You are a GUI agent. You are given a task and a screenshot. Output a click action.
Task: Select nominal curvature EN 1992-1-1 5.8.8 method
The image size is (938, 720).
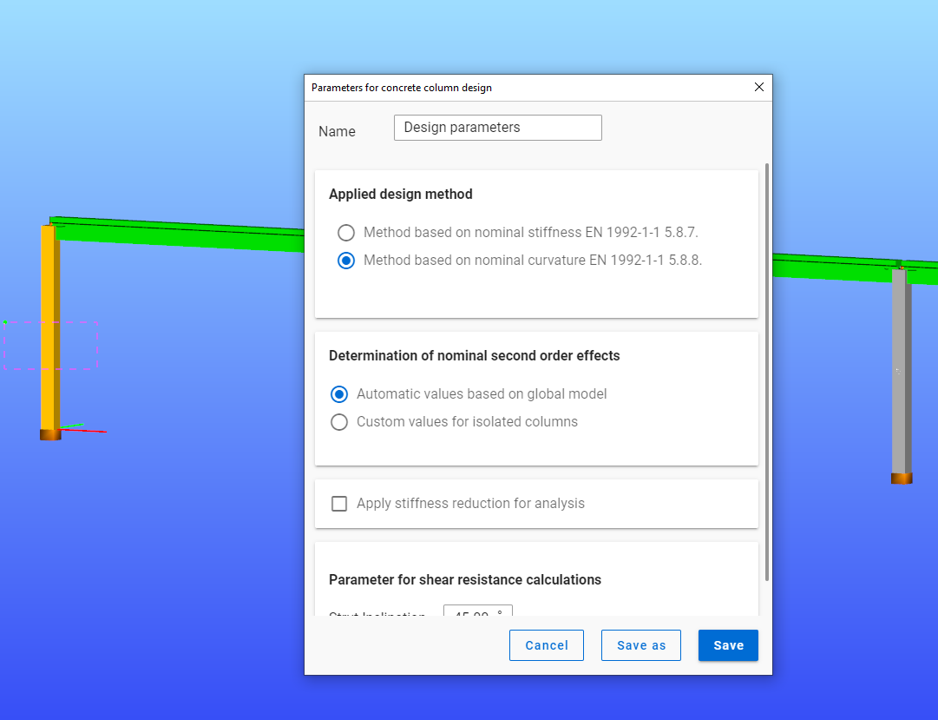pos(346,261)
